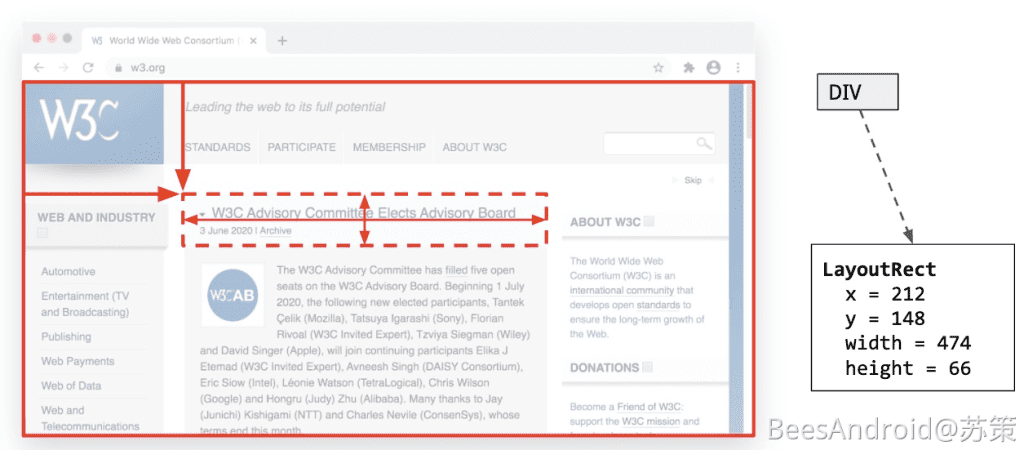The height and width of the screenshot is (450, 1024).
Task: Toggle the Web and Industry section box
Action: [x=43, y=234]
